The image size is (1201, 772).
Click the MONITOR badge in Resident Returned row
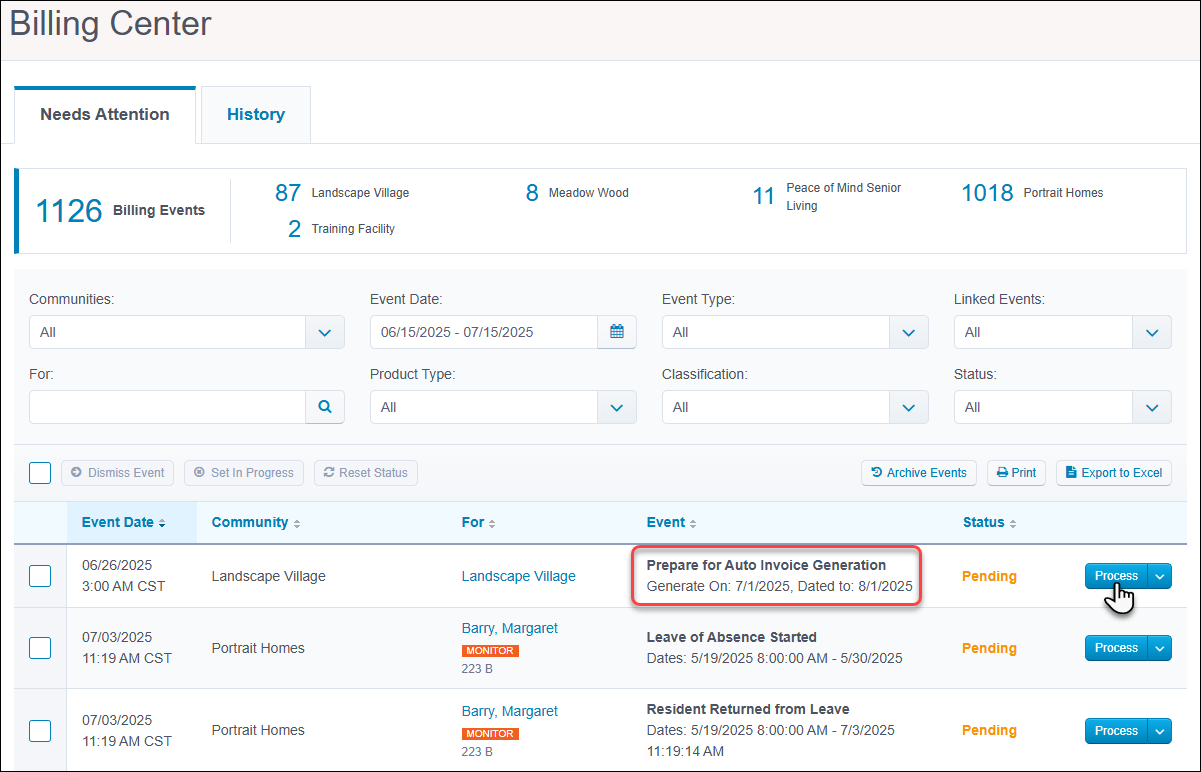click(490, 734)
